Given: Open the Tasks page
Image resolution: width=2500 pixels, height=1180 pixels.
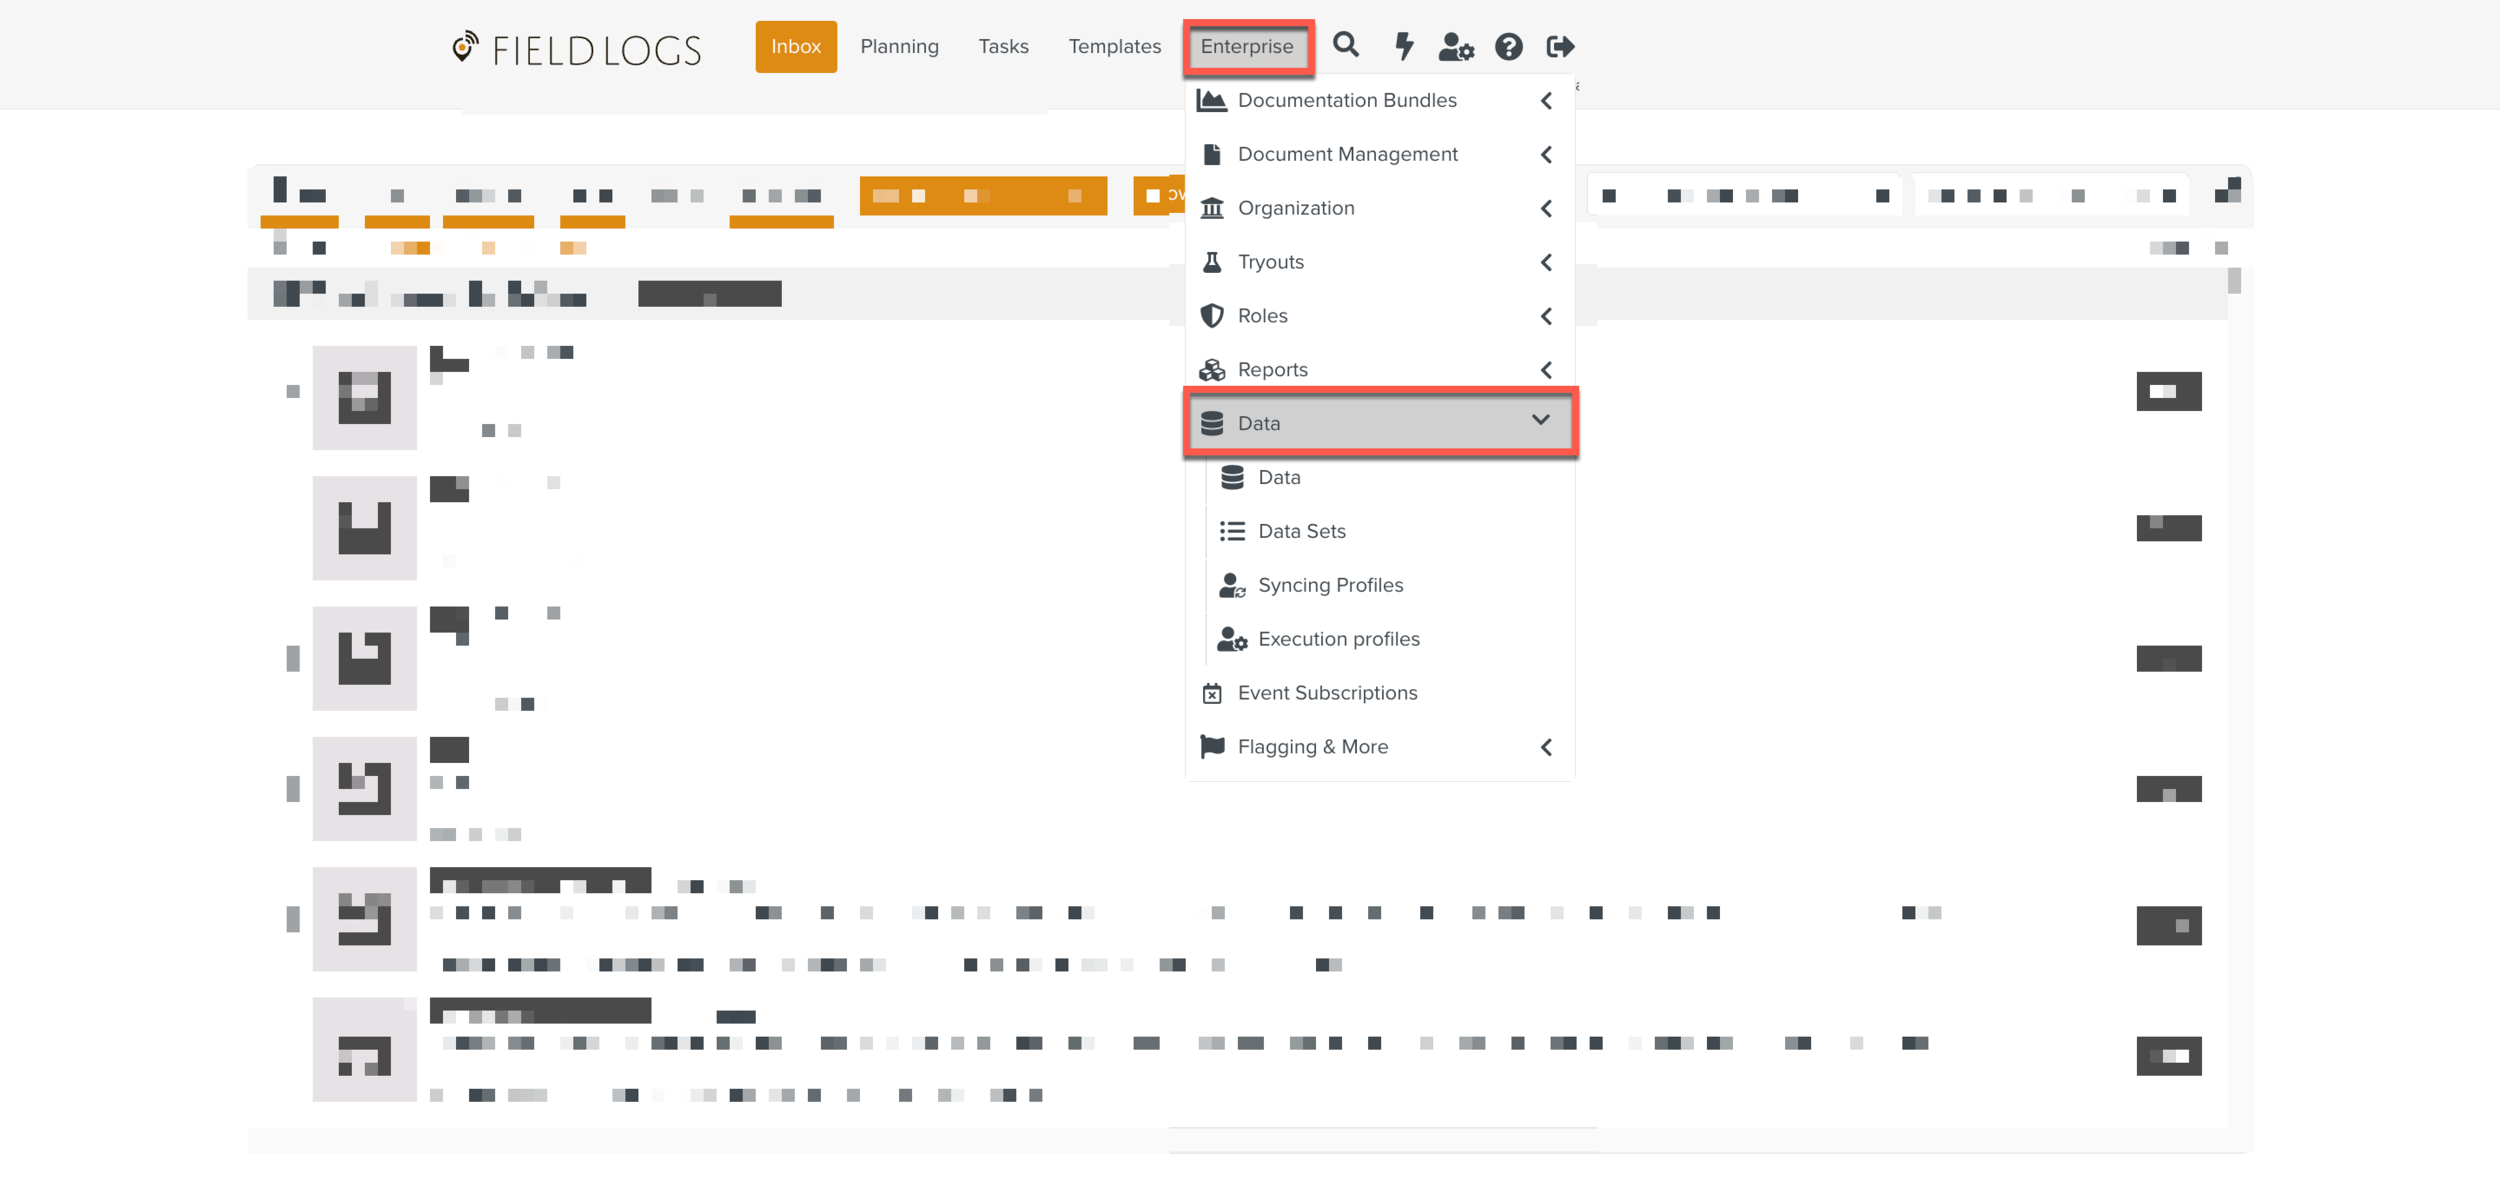Looking at the screenshot, I should [1003, 46].
